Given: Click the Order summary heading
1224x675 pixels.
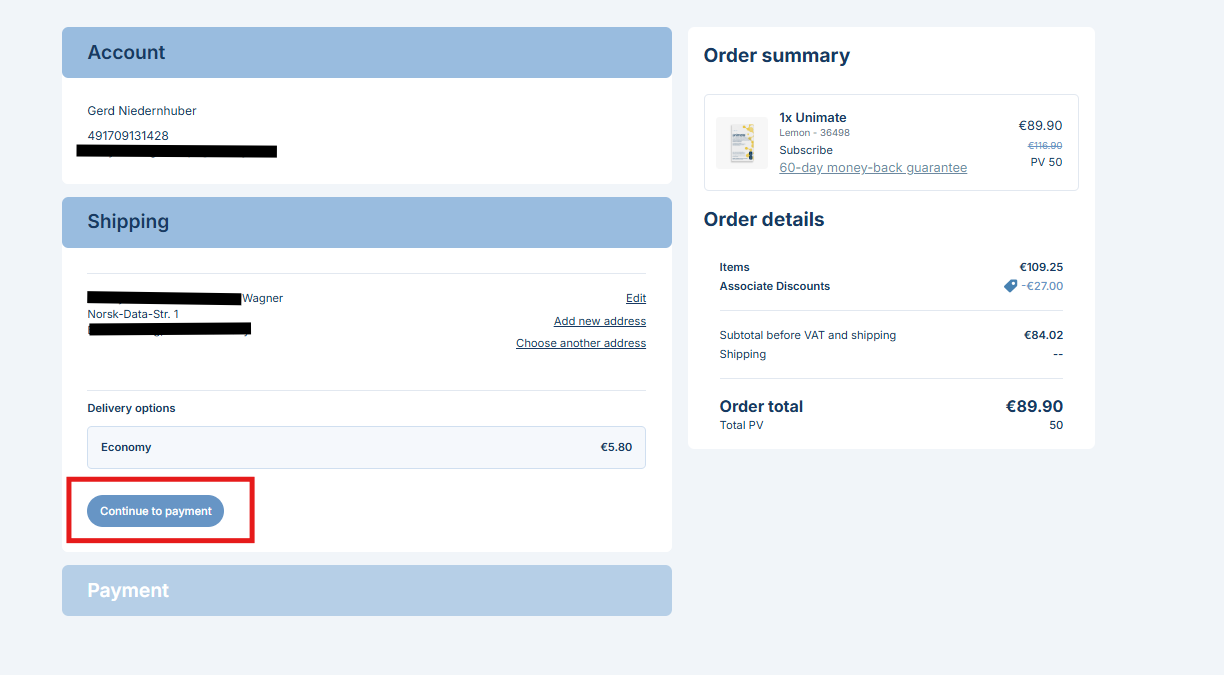Looking at the screenshot, I should tap(777, 56).
